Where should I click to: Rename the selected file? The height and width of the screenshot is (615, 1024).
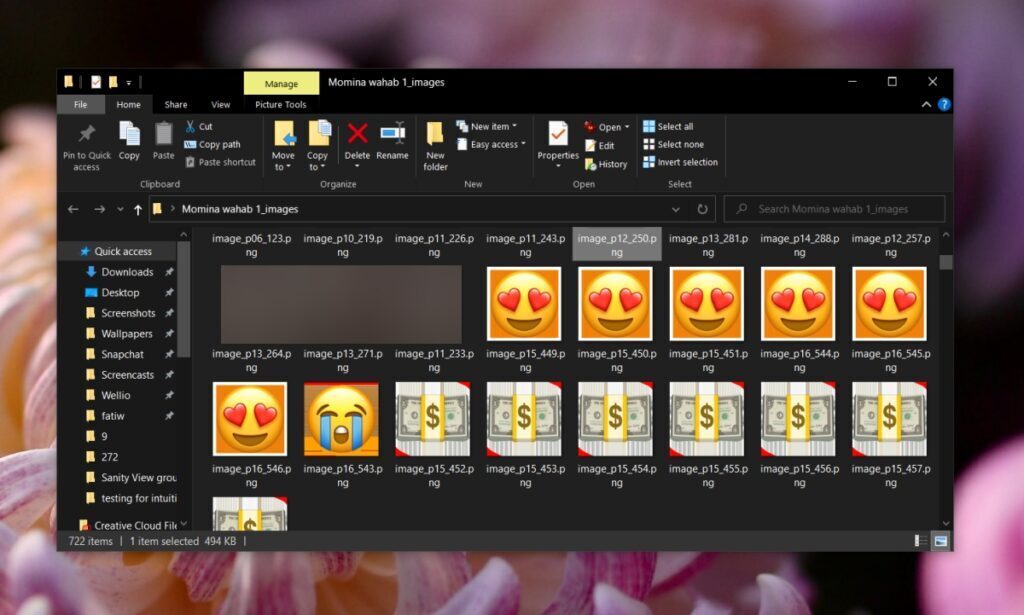pyautogui.click(x=392, y=145)
